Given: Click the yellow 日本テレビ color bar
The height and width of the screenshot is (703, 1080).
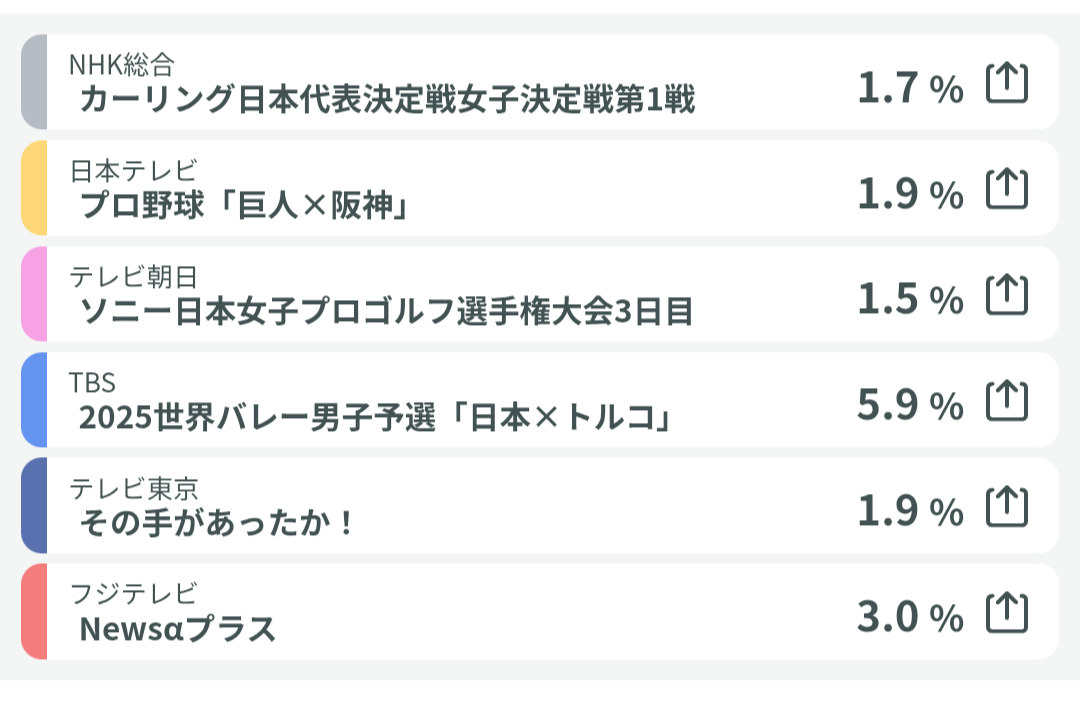Looking at the screenshot, I should tap(33, 188).
